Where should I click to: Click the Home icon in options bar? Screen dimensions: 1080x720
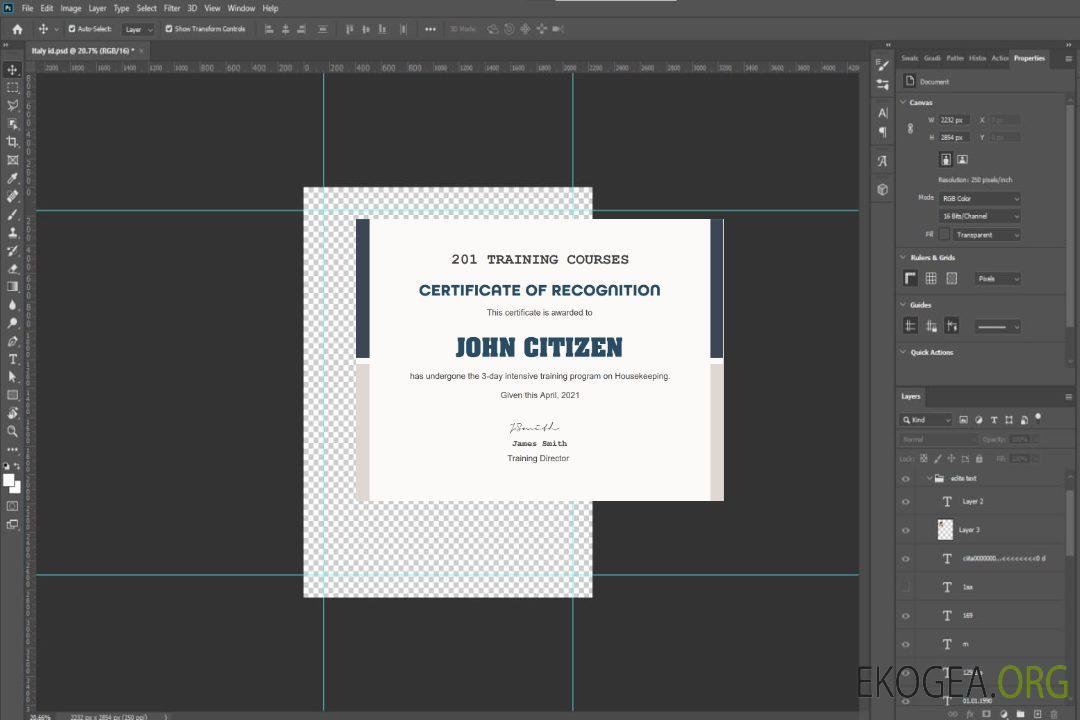point(17,29)
